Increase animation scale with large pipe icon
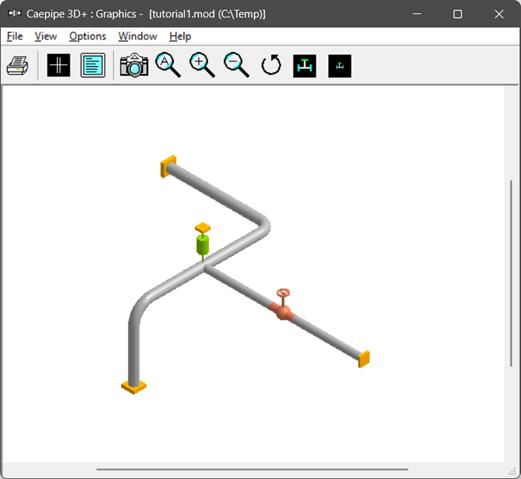Viewport: 521px width, 479px height. click(305, 66)
